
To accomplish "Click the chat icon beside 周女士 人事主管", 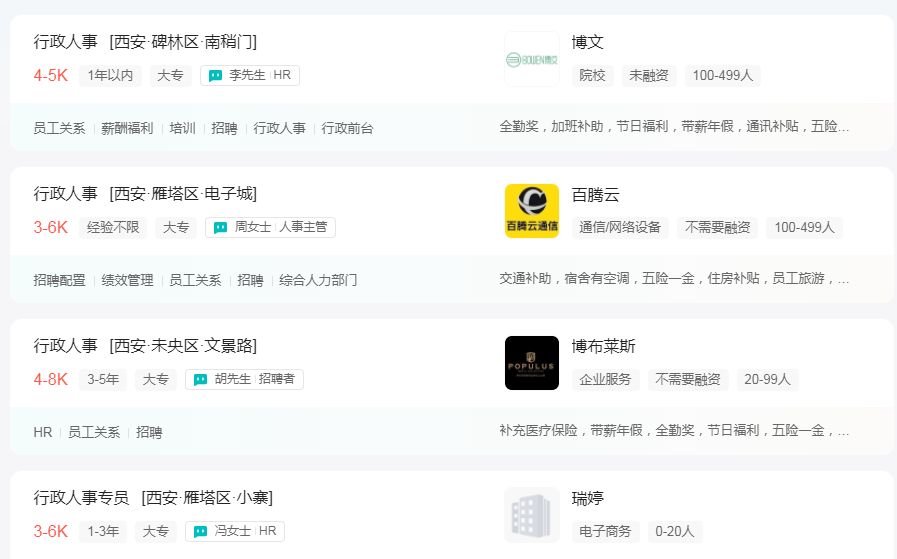I will (x=220, y=228).
